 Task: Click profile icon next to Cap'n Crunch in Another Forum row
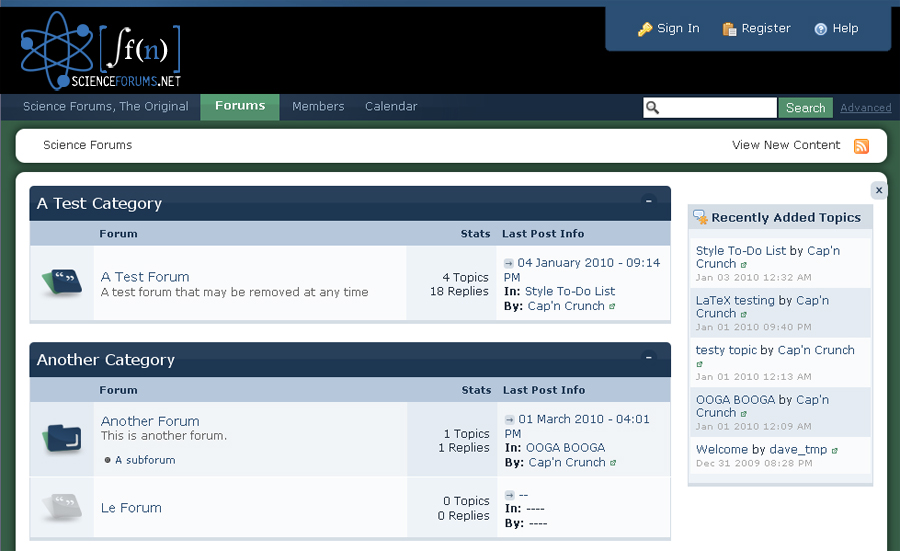point(612,463)
